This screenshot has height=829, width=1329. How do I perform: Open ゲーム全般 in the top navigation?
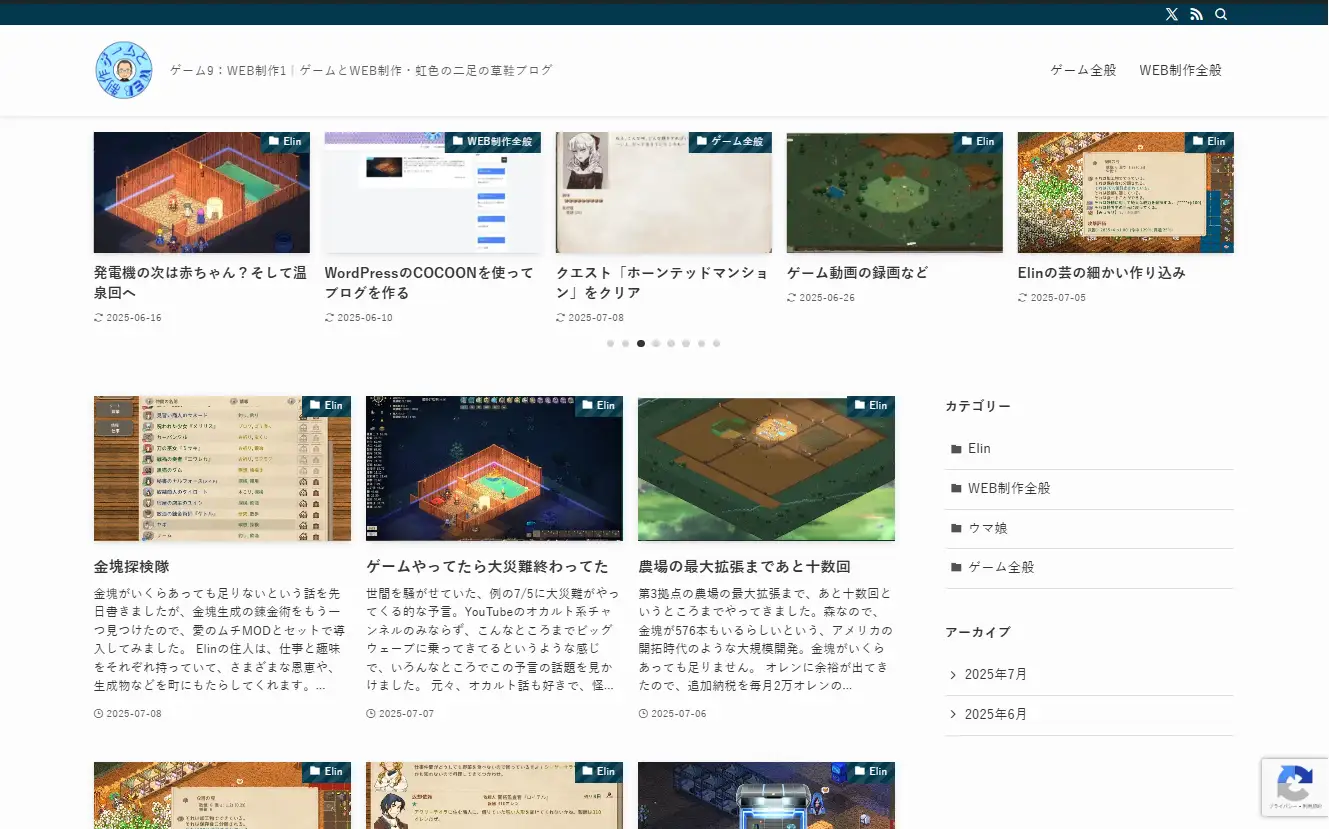(1083, 70)
